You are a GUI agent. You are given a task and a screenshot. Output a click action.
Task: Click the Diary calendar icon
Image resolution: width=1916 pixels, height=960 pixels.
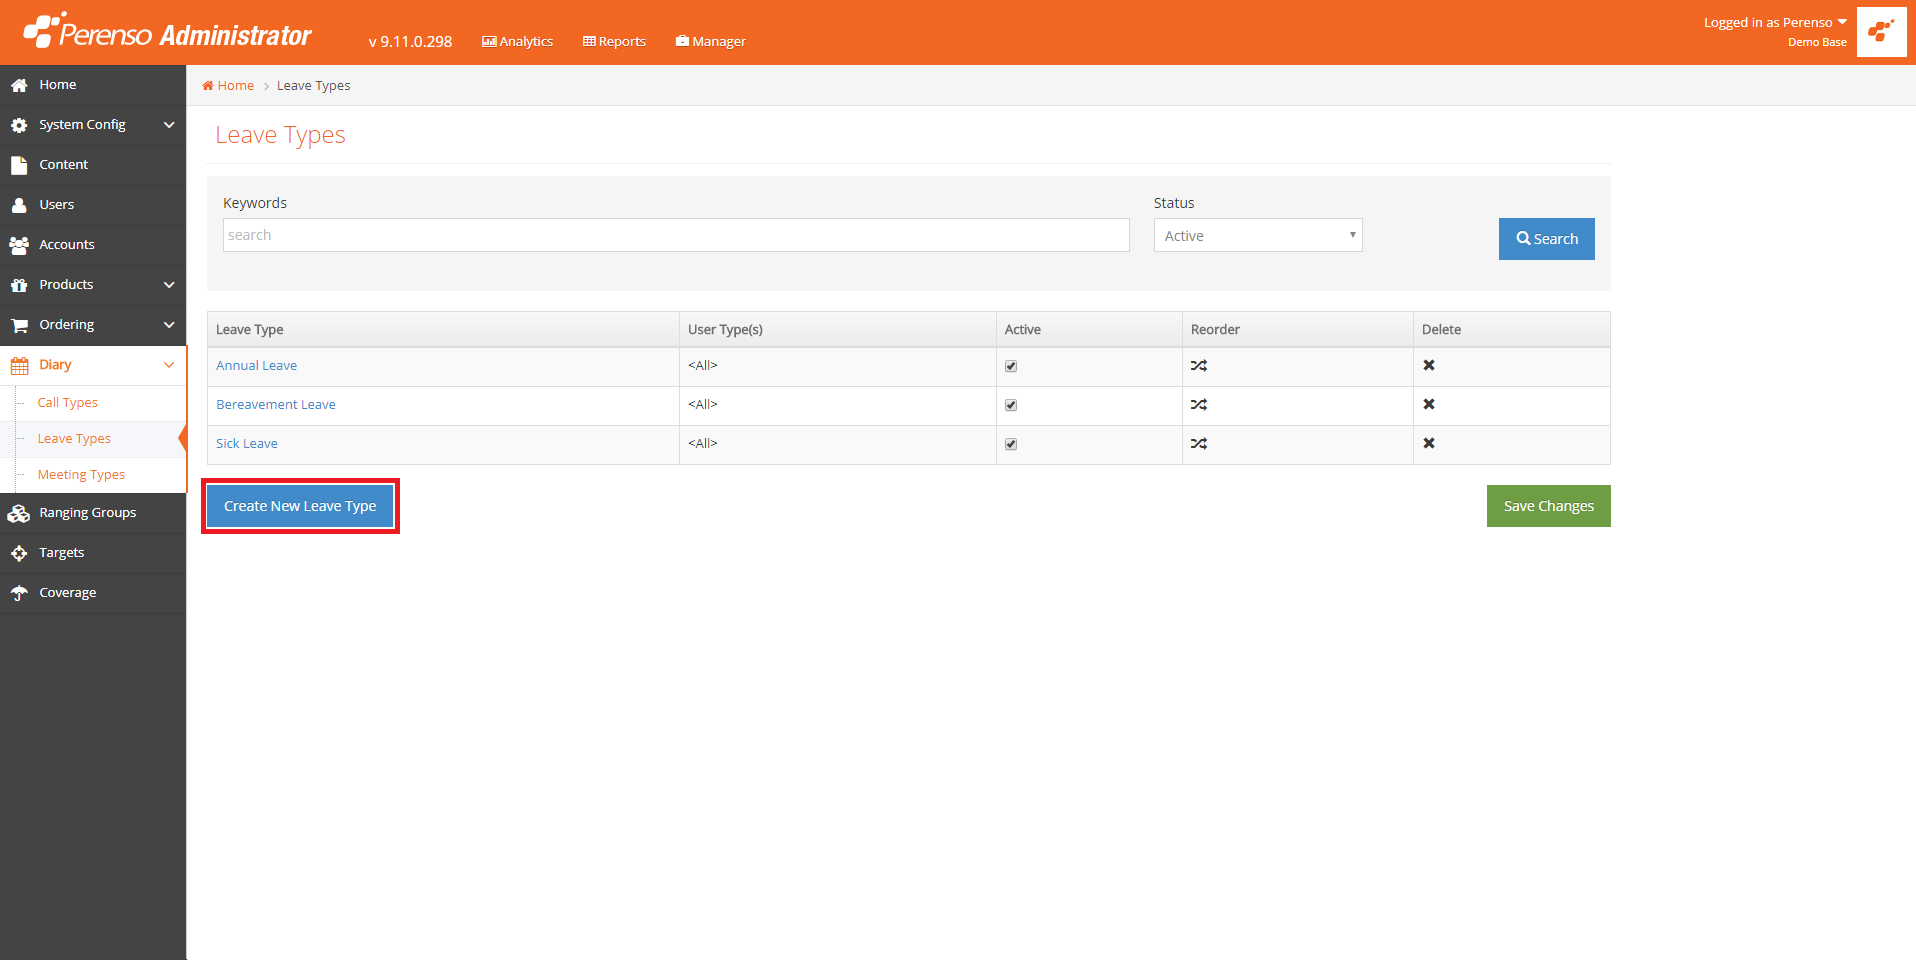(x=19, y=365)
